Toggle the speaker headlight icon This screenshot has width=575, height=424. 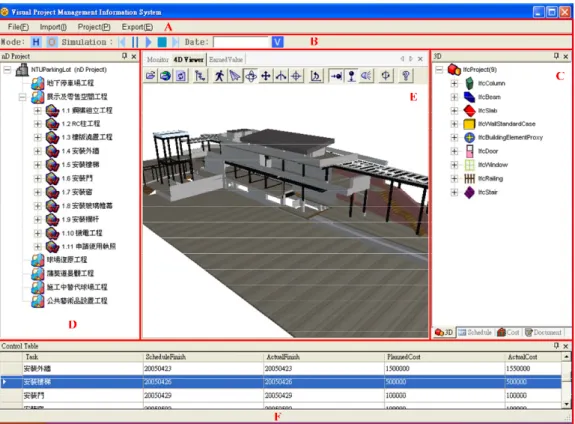tap(366, 76)
